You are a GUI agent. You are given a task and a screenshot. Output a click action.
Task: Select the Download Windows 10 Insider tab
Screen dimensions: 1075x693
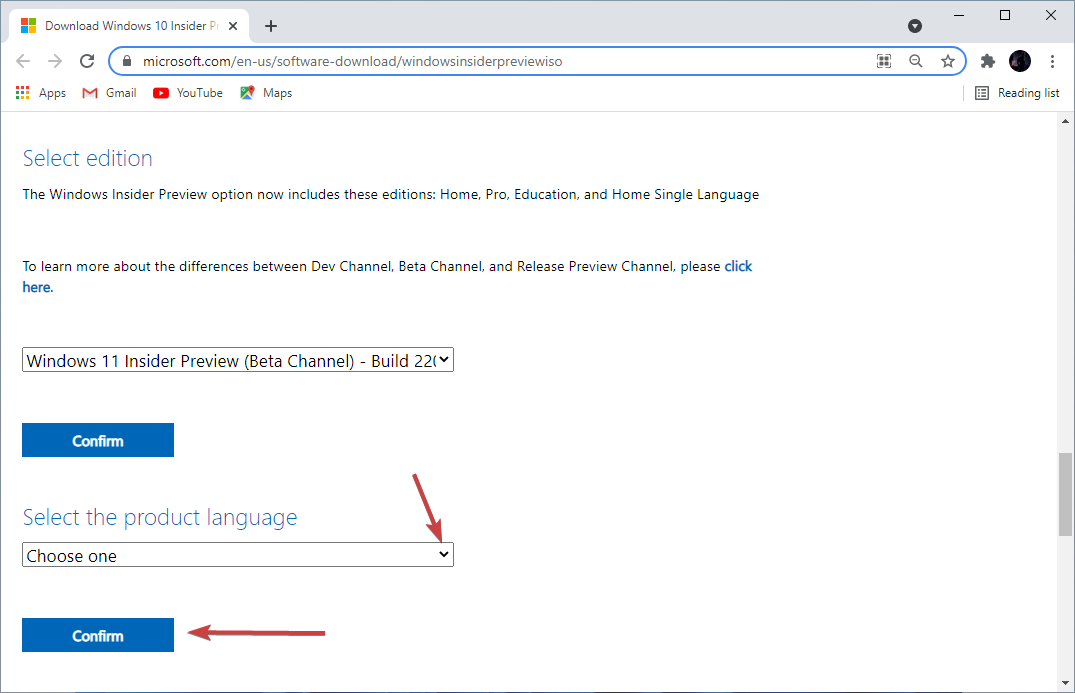[x=127, y=26]
